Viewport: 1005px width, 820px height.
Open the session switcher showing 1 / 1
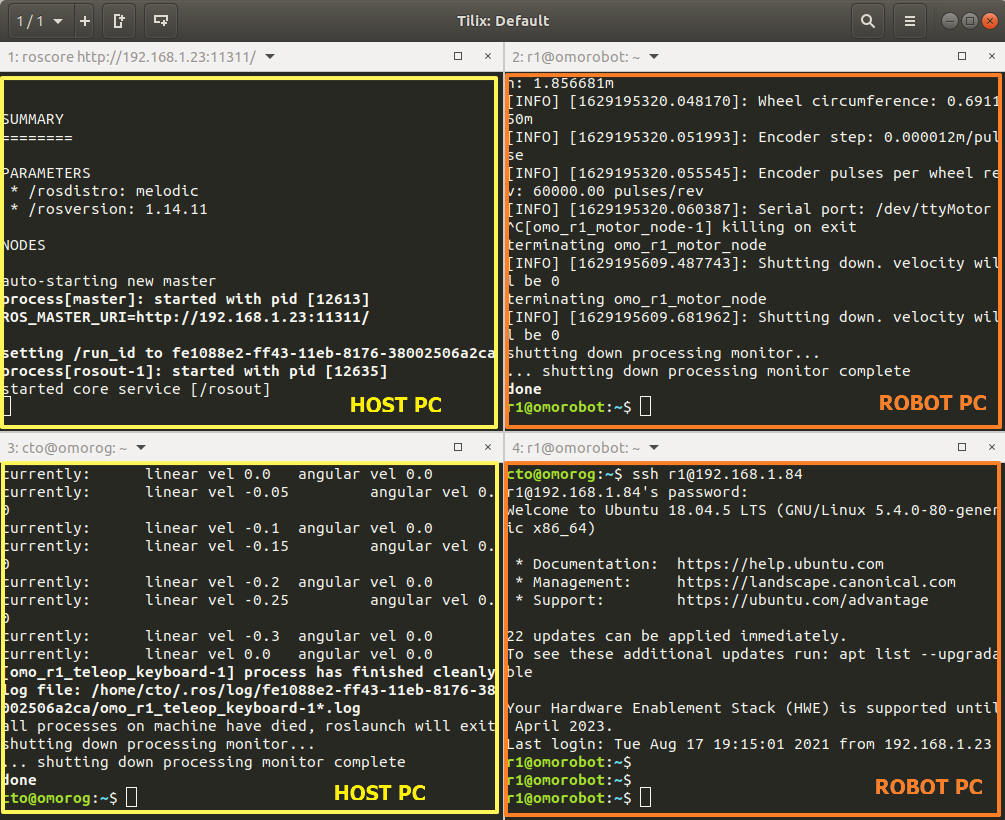[40, 21]
